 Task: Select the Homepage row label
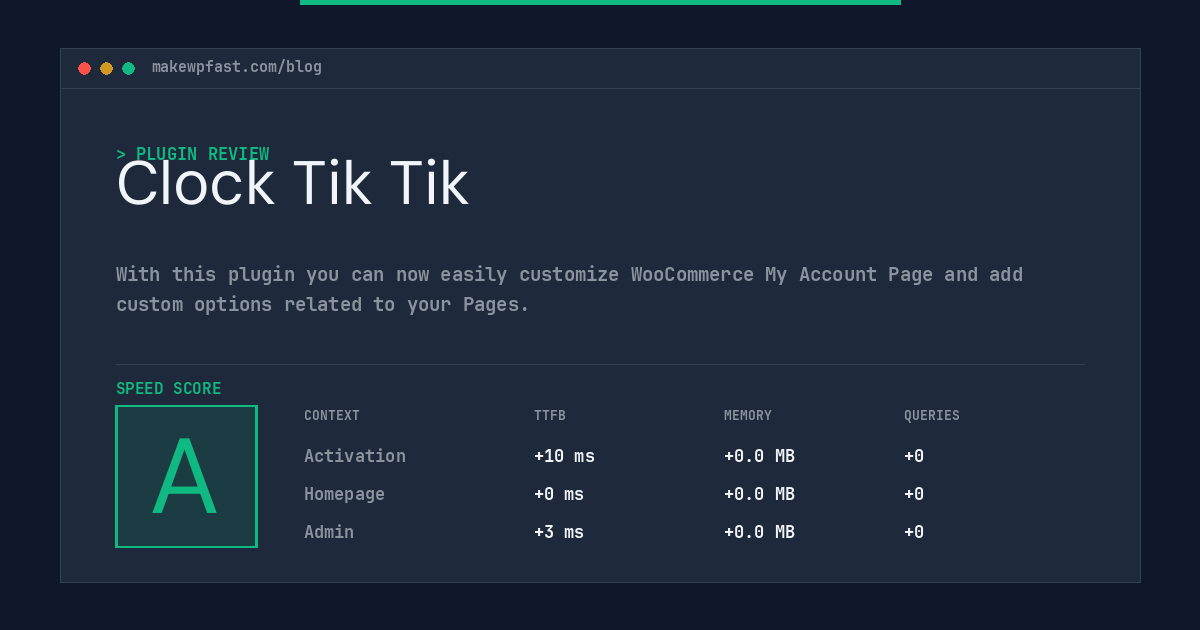344,494
